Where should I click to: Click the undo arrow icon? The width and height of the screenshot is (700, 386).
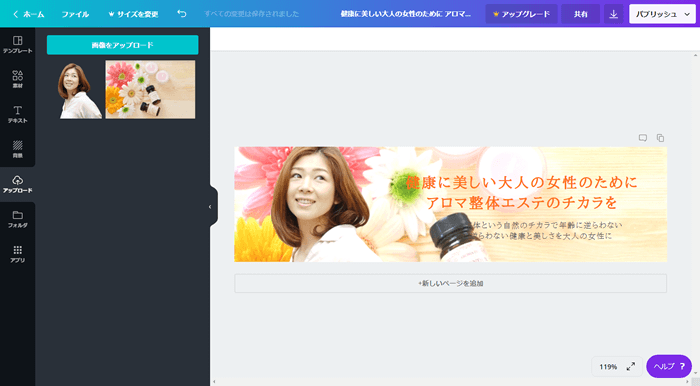coord(182,14)
